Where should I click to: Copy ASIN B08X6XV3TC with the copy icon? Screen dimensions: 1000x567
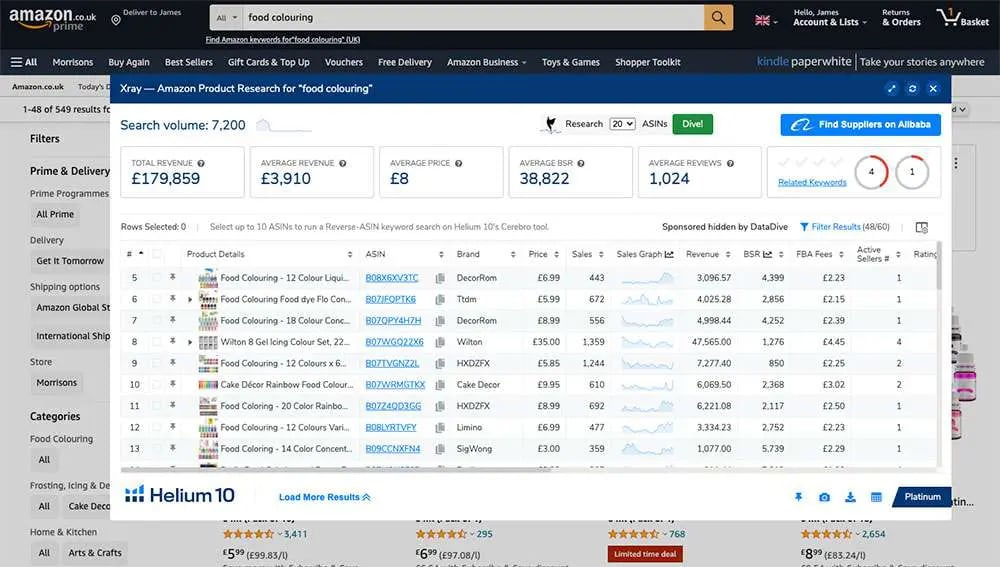440,278
